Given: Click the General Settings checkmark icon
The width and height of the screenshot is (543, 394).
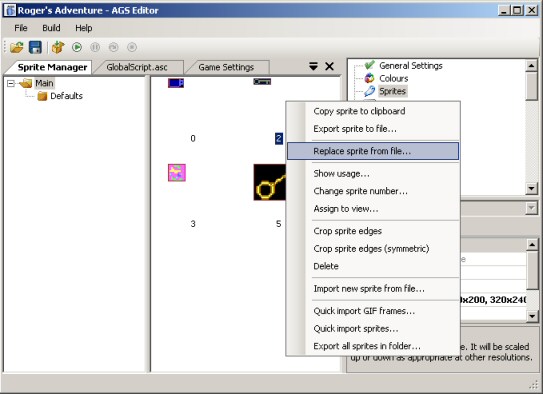Looking at the screenshot, I should [x=369, y=65].
